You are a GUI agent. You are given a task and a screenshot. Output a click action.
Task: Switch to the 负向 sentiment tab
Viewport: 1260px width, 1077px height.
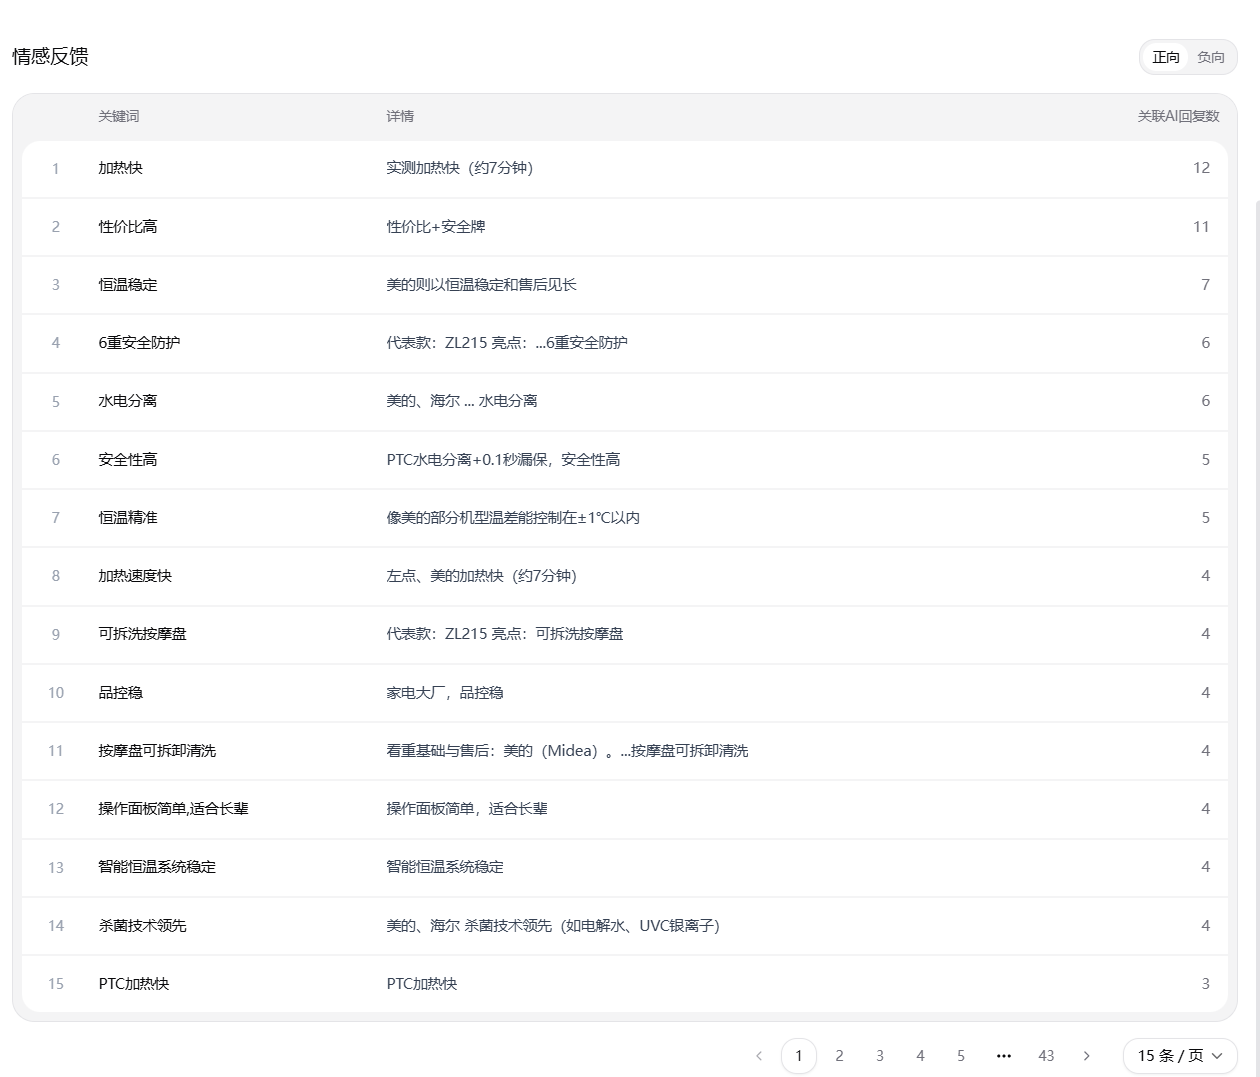tap(1210, 57)
